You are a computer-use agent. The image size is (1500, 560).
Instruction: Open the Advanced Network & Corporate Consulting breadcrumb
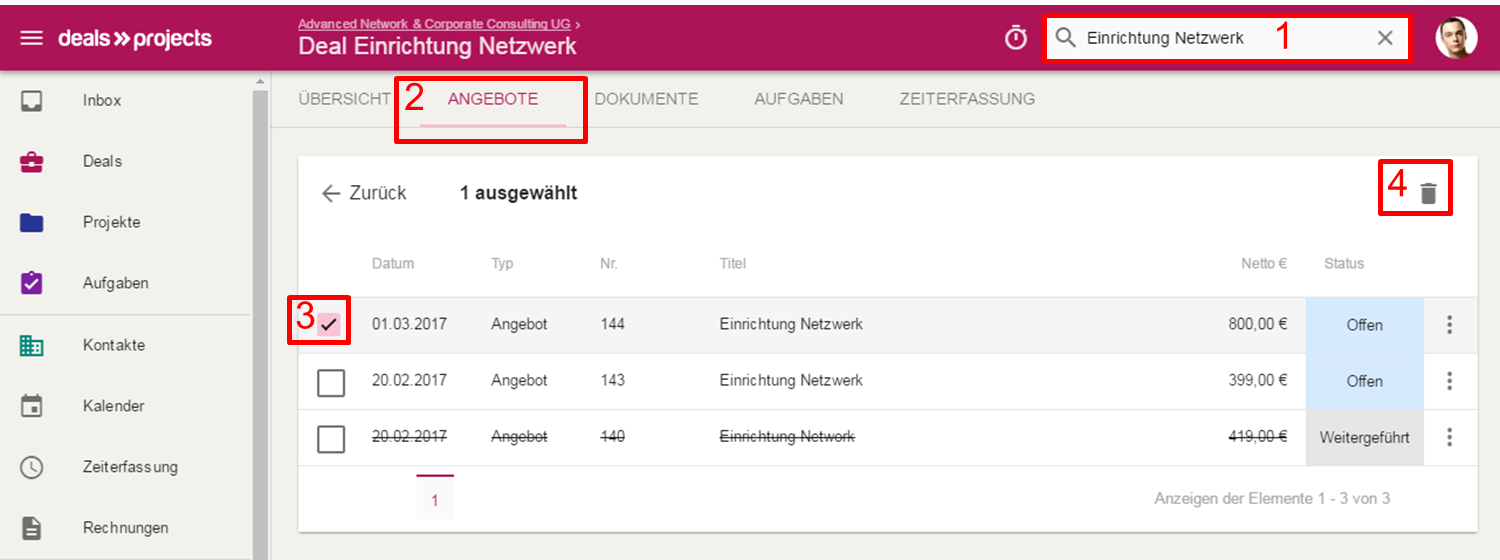point(435,23)
